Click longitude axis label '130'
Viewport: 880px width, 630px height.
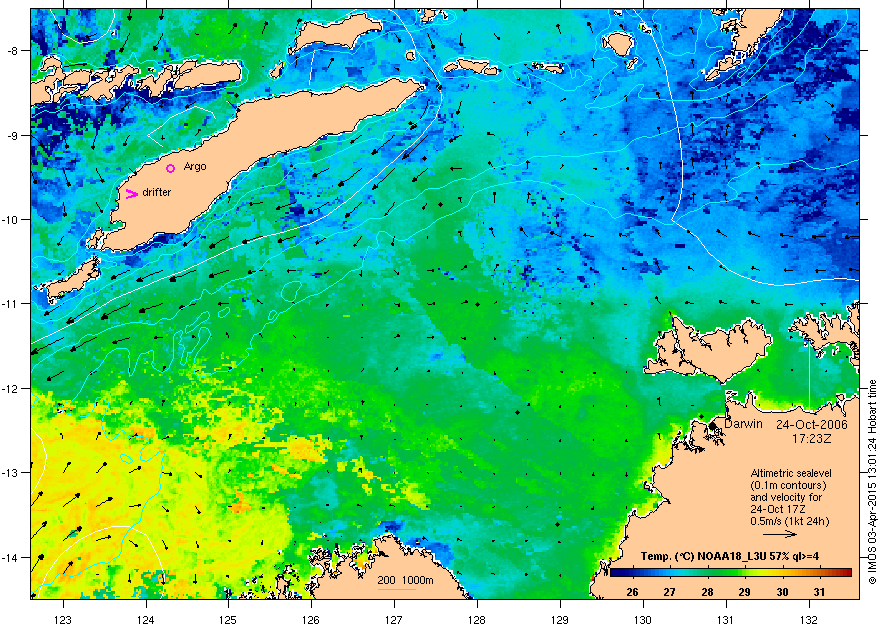tap(643, 620)
